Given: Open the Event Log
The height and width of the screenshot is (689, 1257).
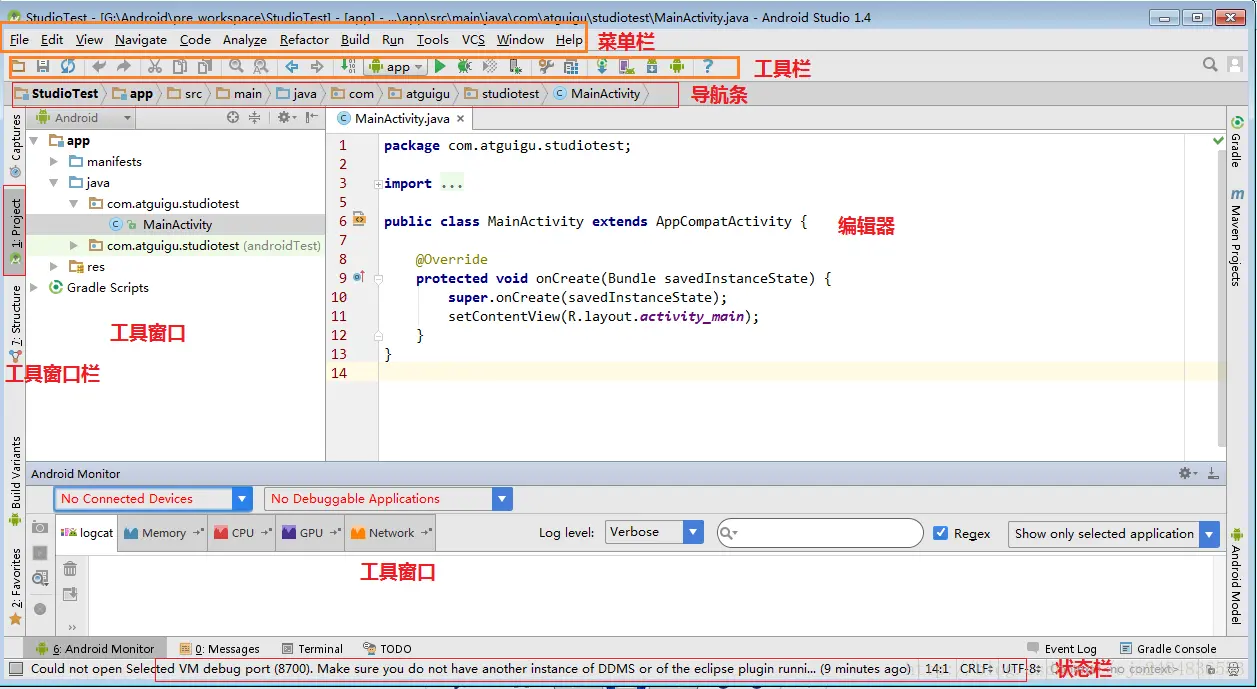Looking at the screenshot, I should click(1061, 649).
